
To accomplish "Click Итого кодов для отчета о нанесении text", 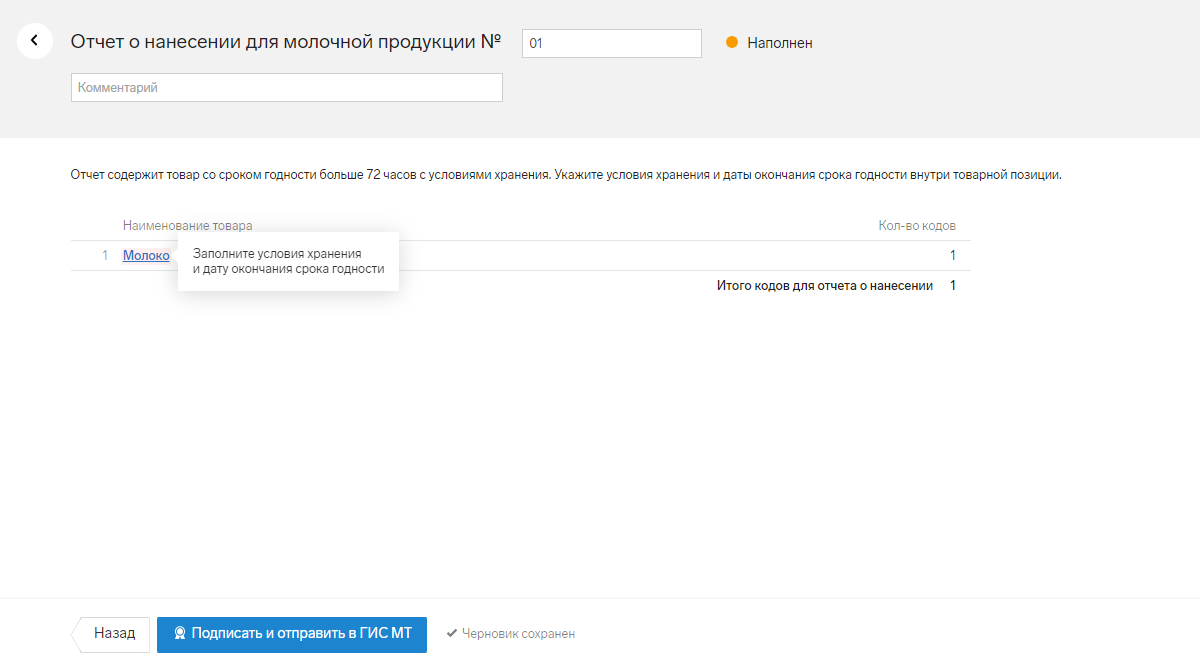I will 825,286.
